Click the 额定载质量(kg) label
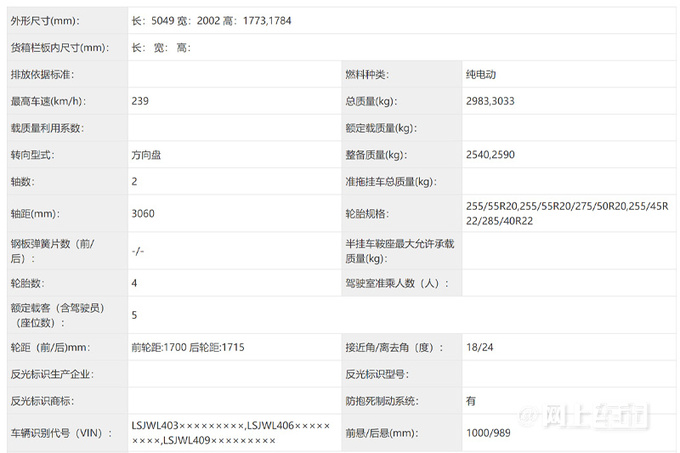680x453 pixels. (x=381, y=128)
